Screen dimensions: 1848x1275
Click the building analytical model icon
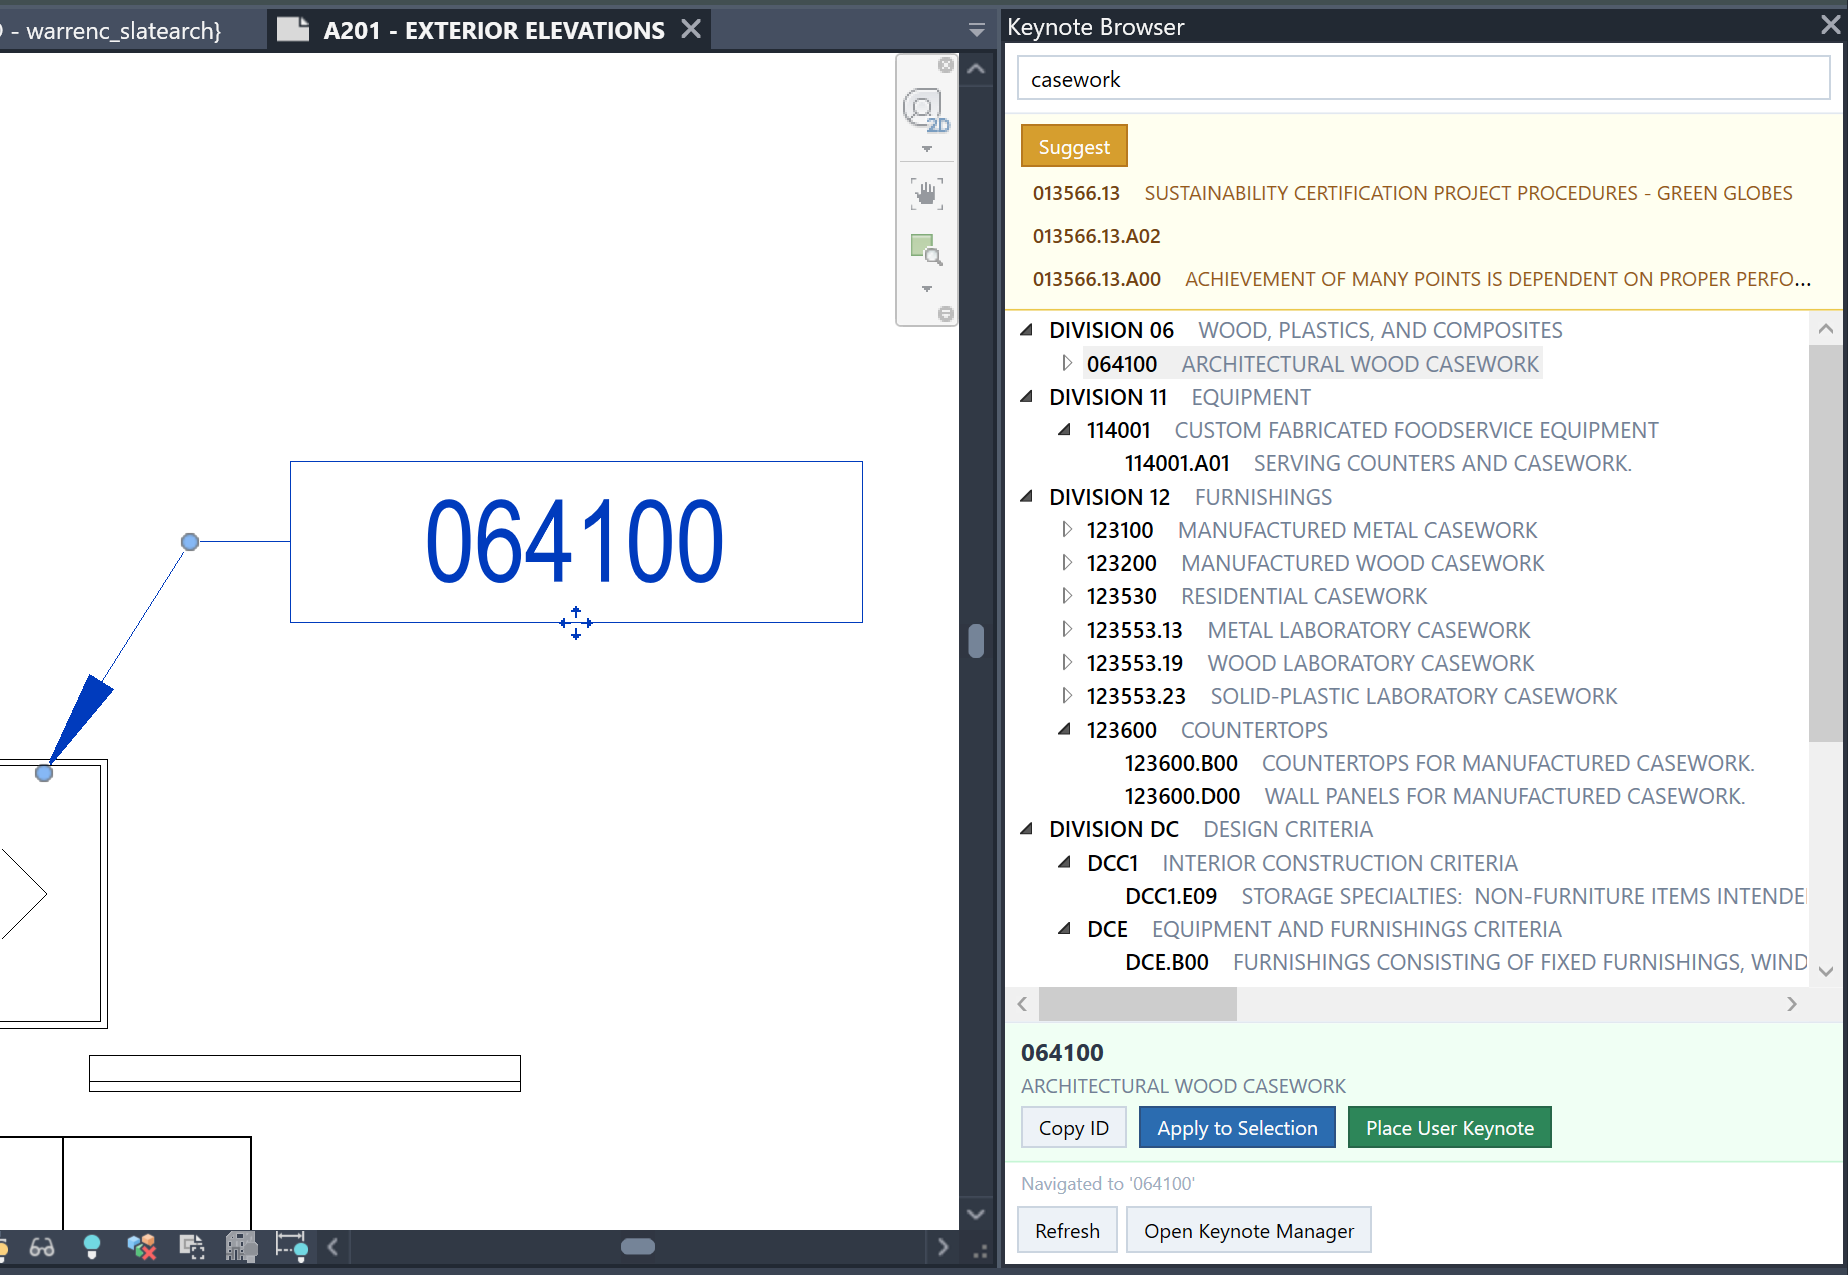click(x=241, y=1247)
